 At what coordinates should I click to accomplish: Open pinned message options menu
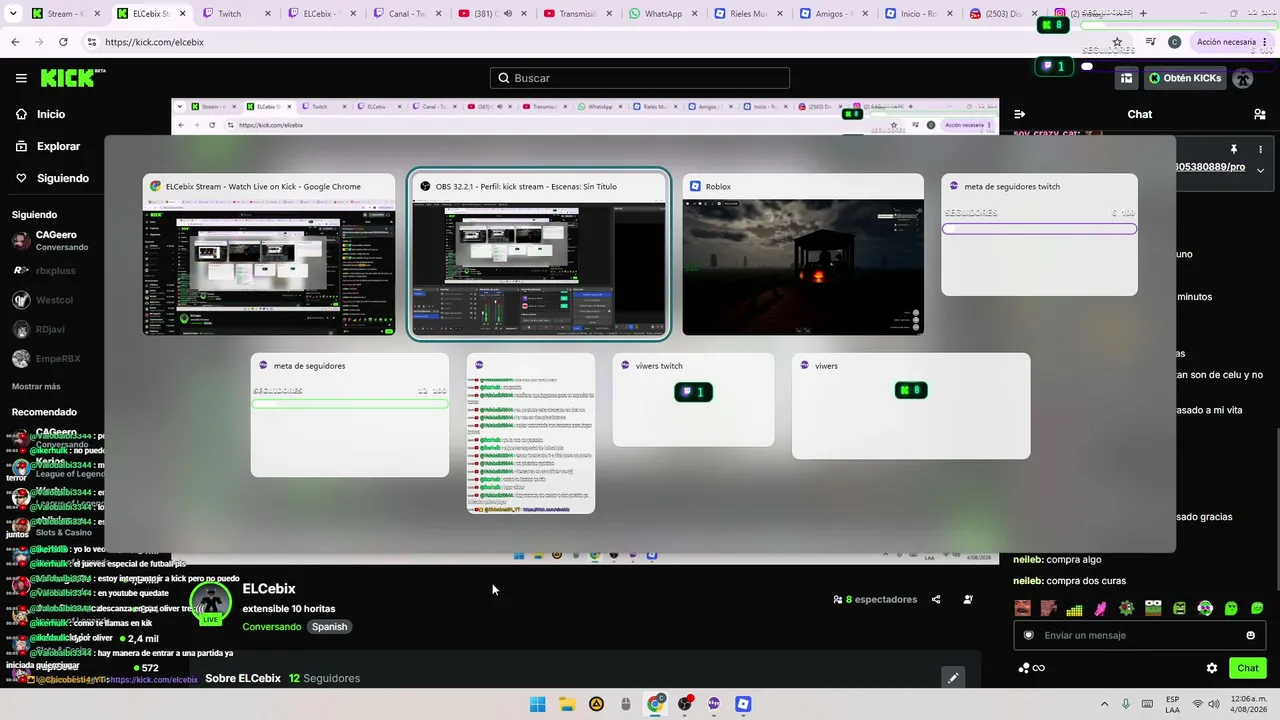(x=1260, y=149)
